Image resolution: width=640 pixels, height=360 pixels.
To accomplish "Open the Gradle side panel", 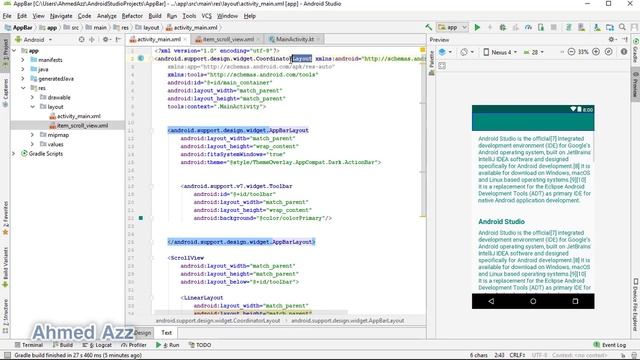I will click(636, 50).
